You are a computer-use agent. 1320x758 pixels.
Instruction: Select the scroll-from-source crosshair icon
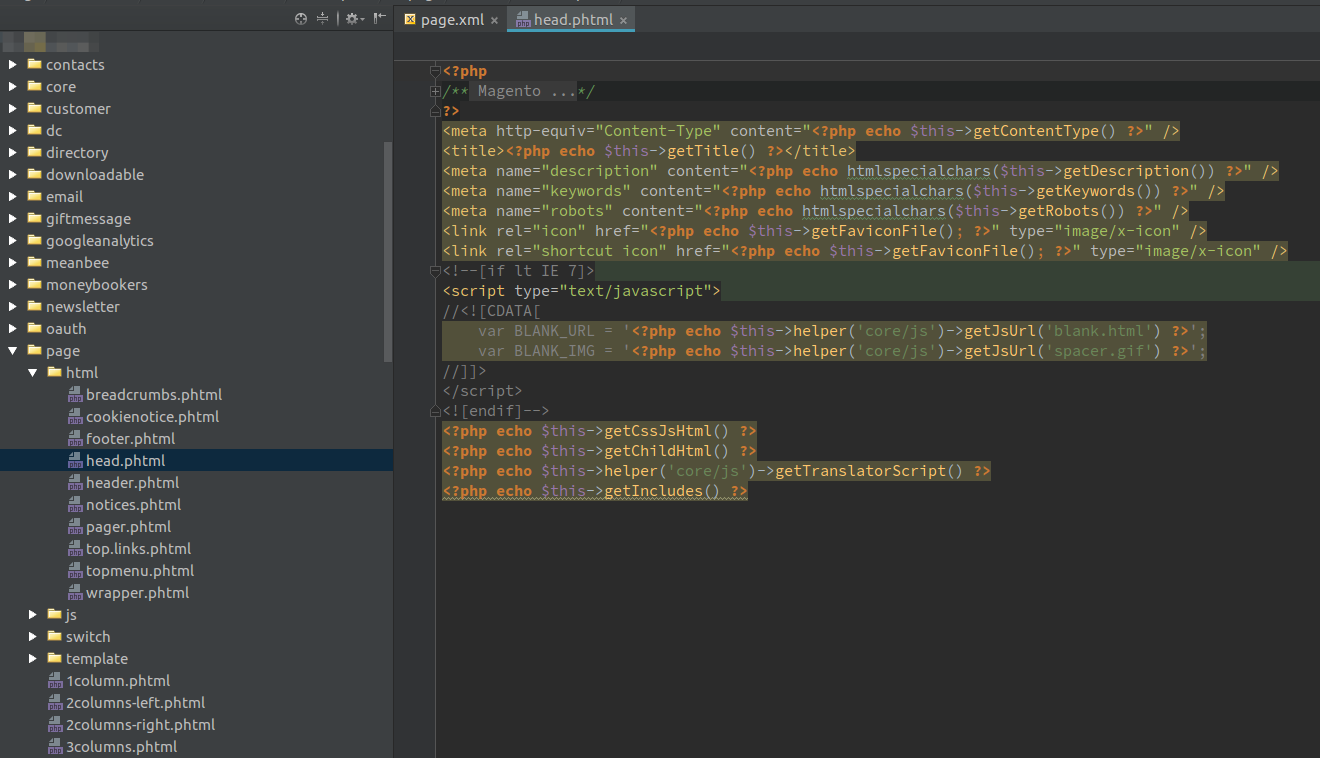pos(300,18)
